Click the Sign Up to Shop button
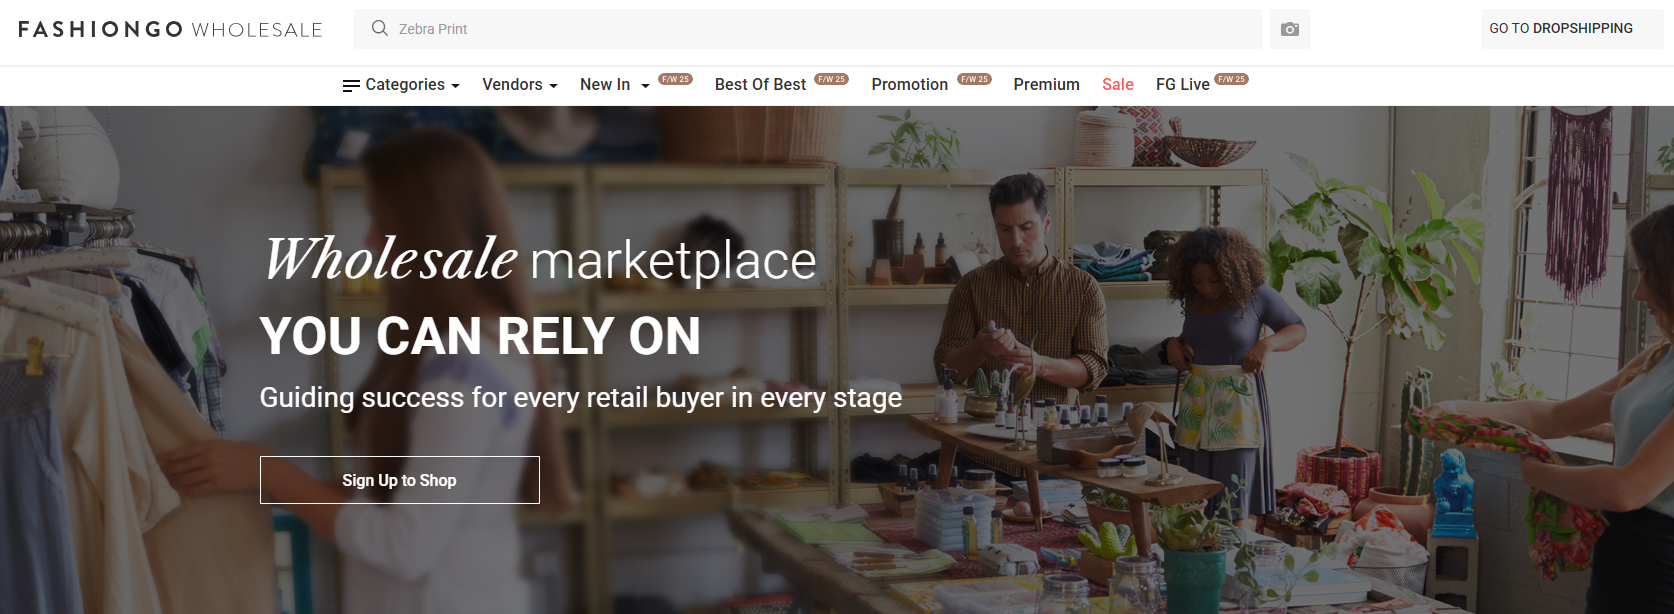Screen dimensions: 1674x614 (x=400, y=480)
